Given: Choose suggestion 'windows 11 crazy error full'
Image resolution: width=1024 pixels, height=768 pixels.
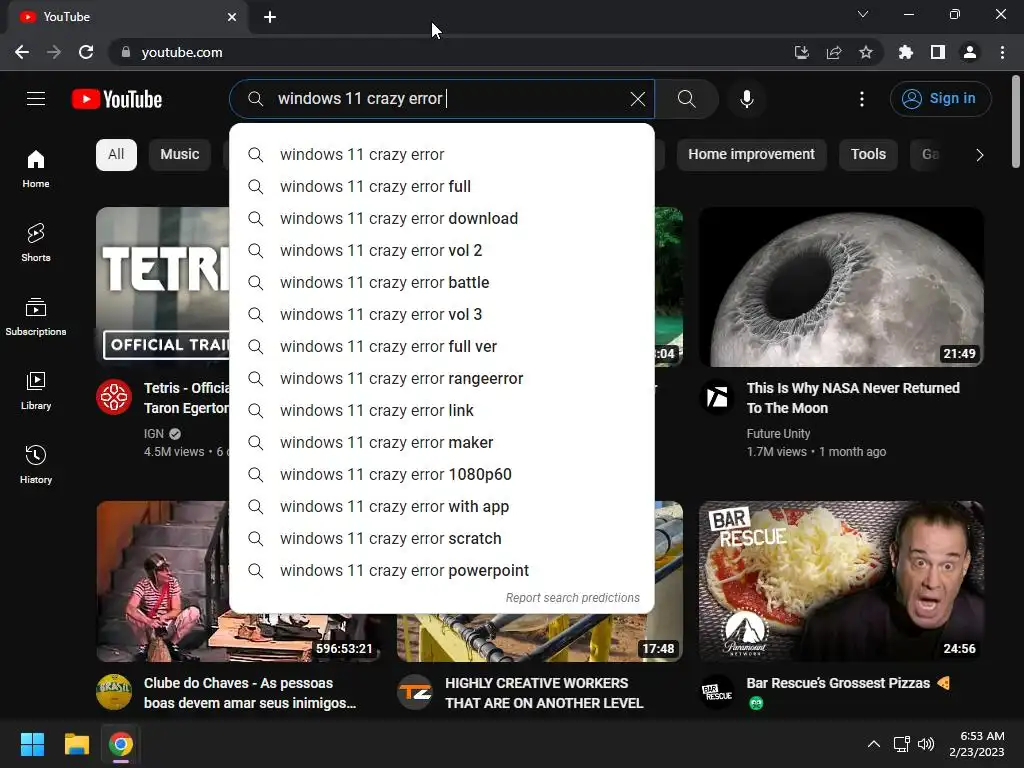Looking at the screenshot, I should (441, 187).
